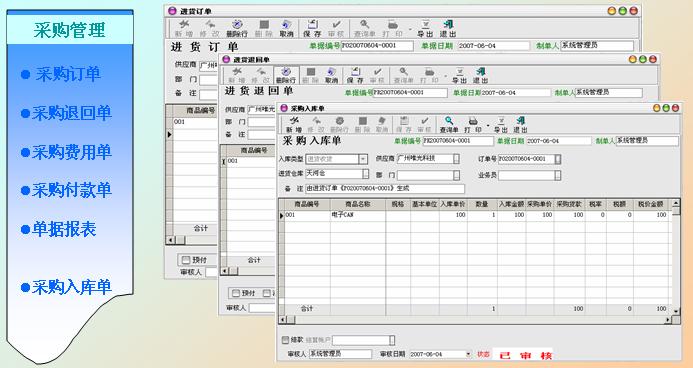Click 退出 icon in 采购入库单 toolbar
Viewport: 693px width, 368px height.
(521, 125)
